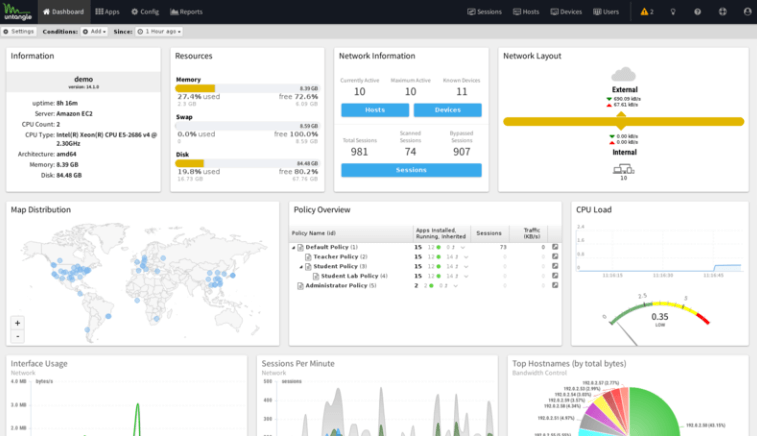Image resolution: width=757 pixels, height=436 pixels.
Task: Click the Untangle logo
Action: [x=17, y=11]
